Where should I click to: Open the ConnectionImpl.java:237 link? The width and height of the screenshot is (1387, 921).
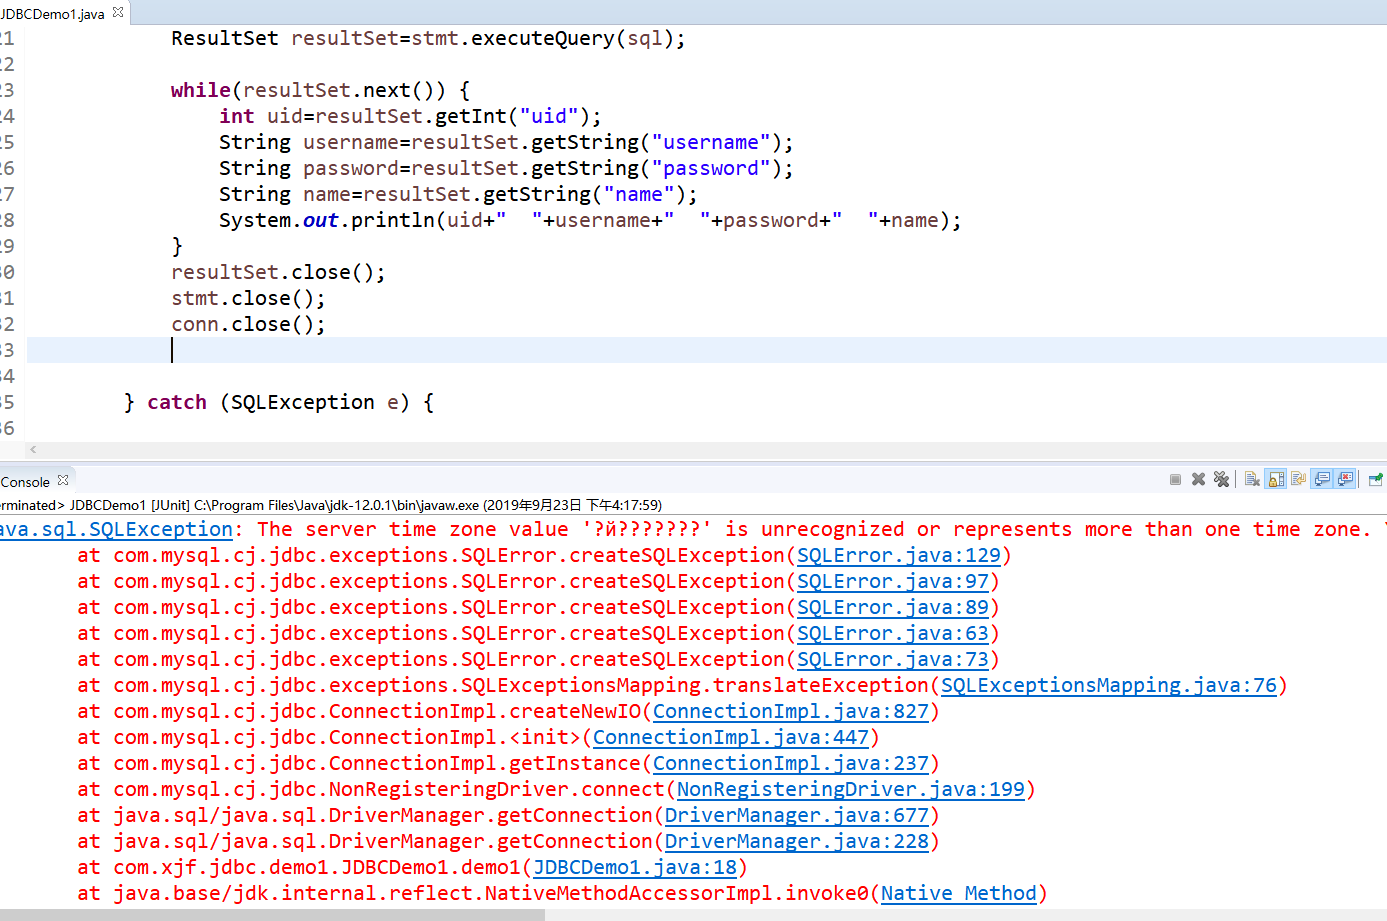[x=790, y=763]
